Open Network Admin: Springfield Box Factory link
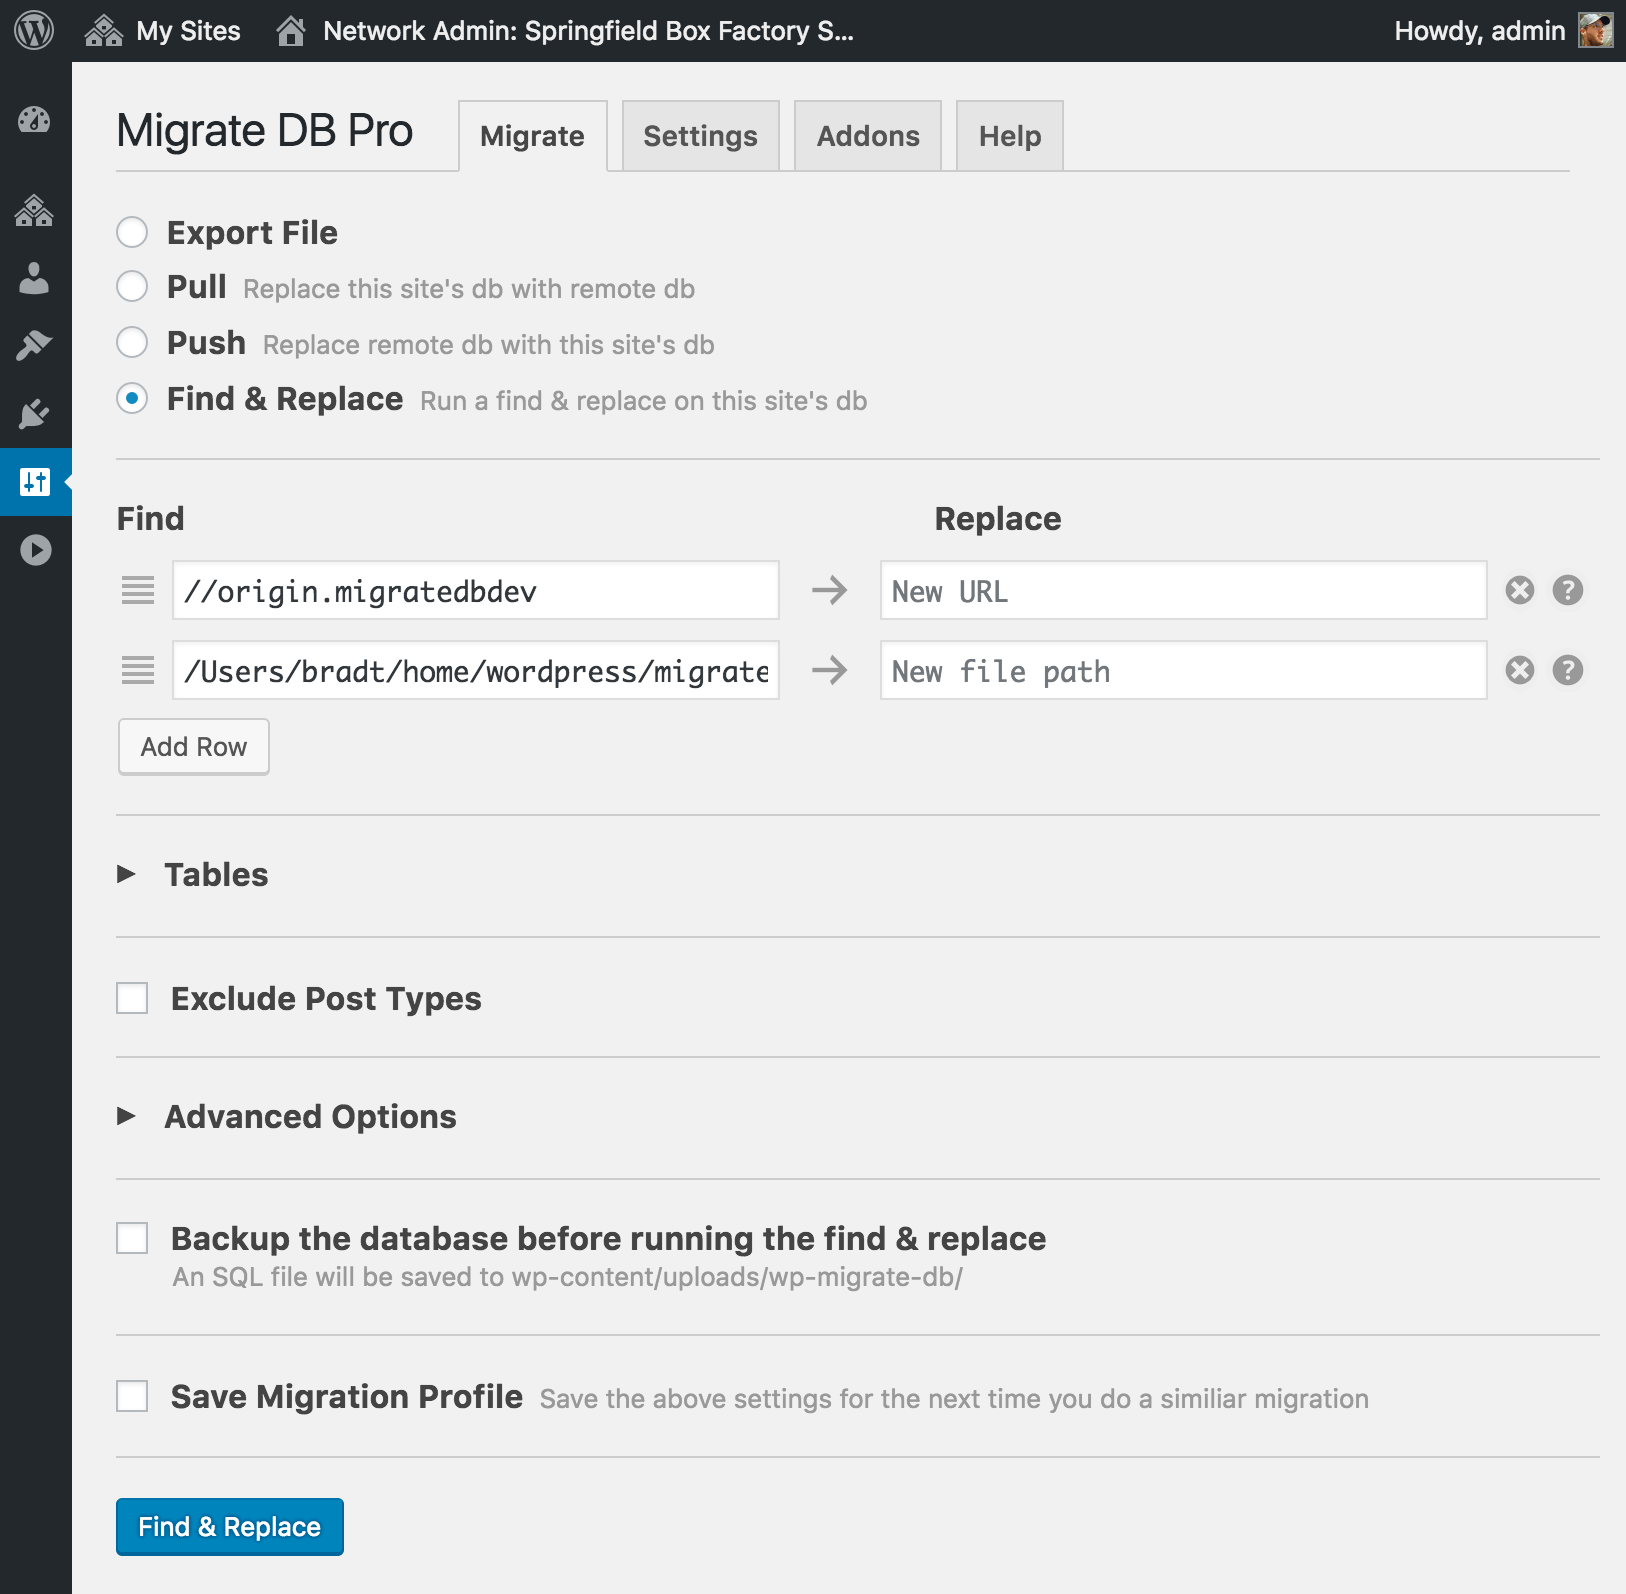The image size is (1626, 1594). pyautogui.click(x=588, y=31)
